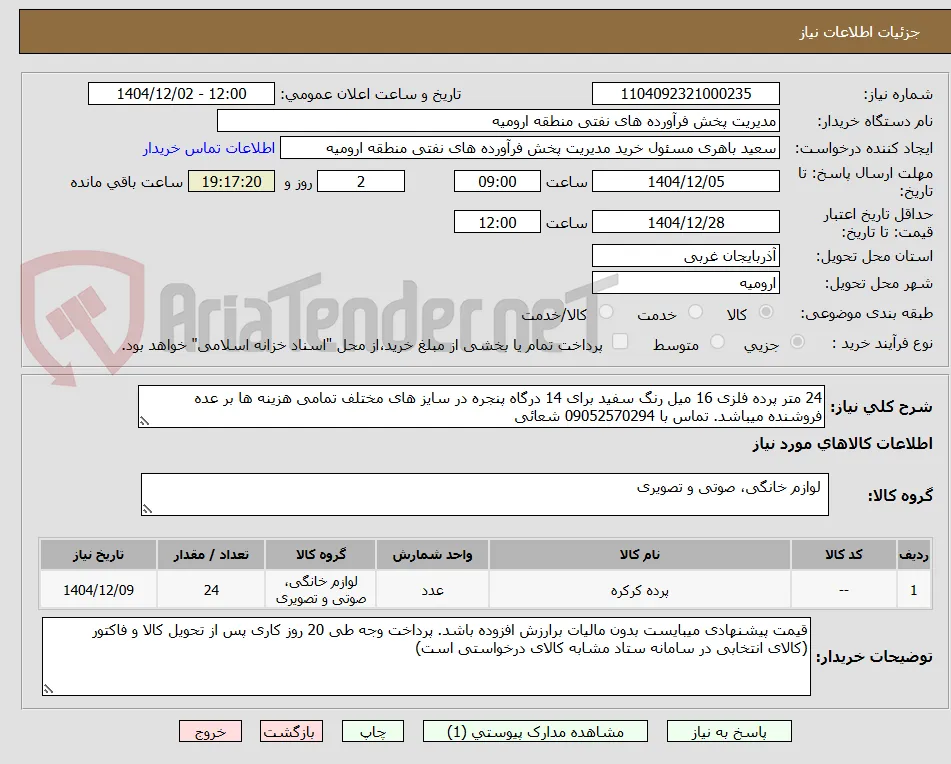Click the کد کالا column header
Viewport: 951px width, 764px height.
[844, 555]
